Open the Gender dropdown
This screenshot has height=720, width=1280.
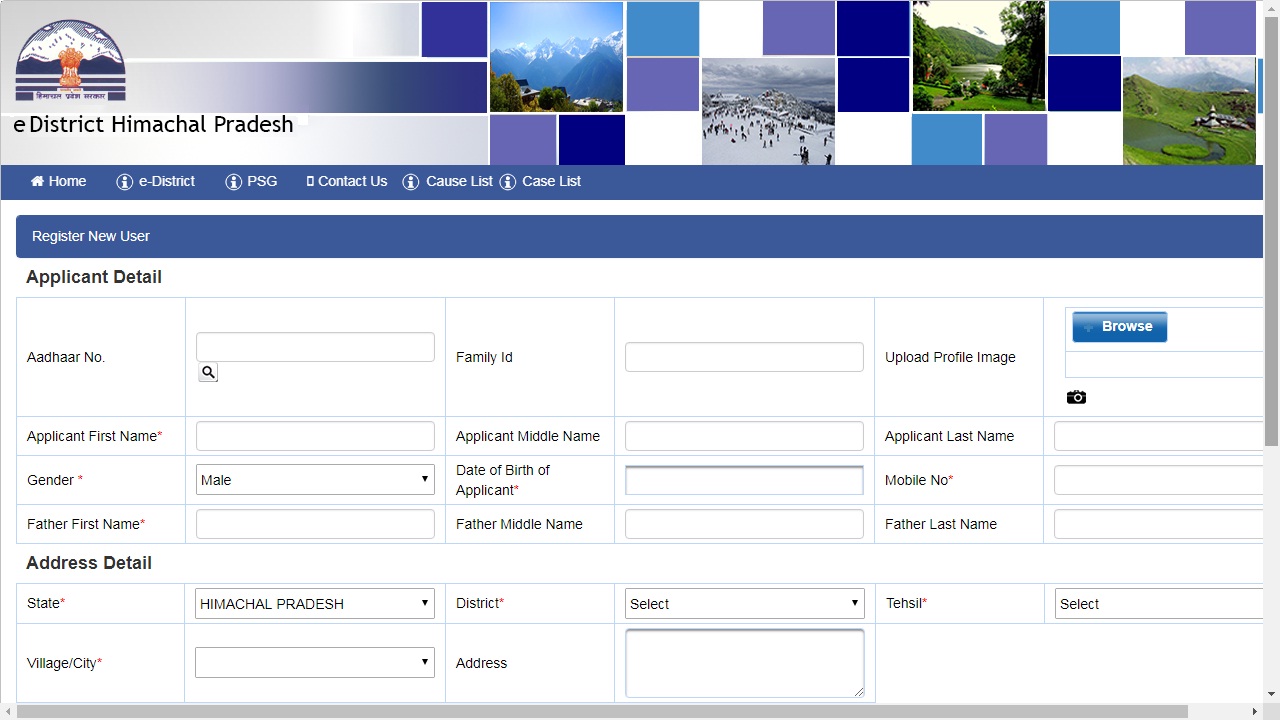click(x=315, y=479)
